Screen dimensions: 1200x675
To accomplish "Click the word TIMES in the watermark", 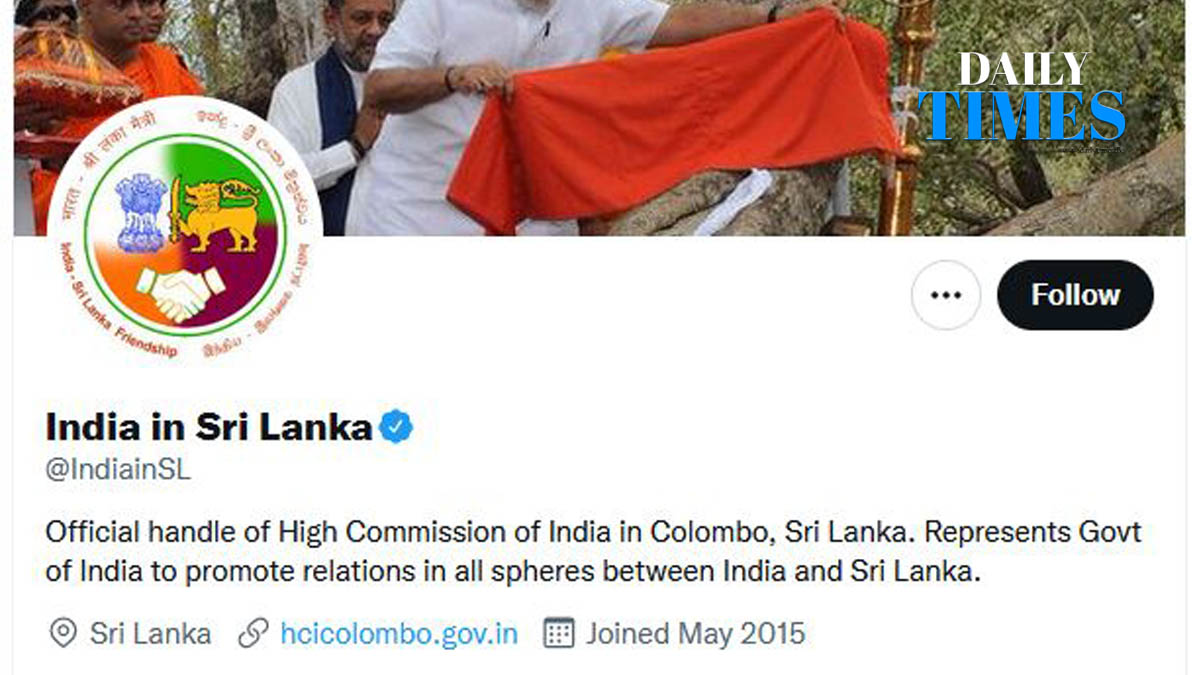I will [x=1022, y=115].
